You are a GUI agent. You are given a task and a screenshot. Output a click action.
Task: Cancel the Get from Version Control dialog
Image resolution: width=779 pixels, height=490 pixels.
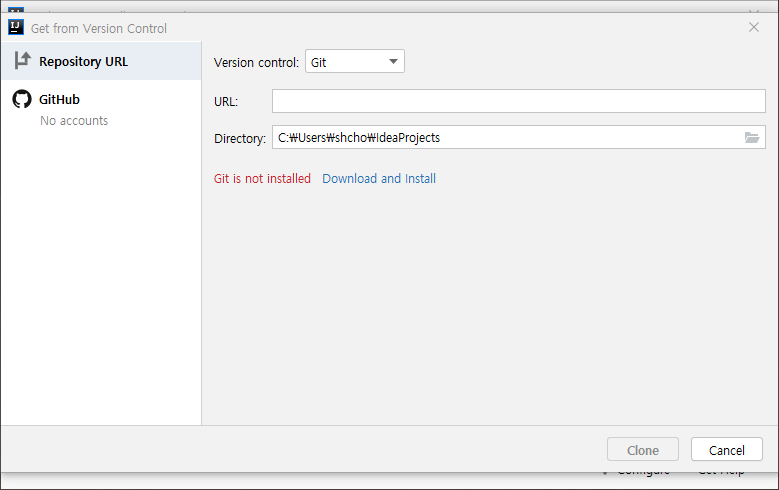pos(726,450)
